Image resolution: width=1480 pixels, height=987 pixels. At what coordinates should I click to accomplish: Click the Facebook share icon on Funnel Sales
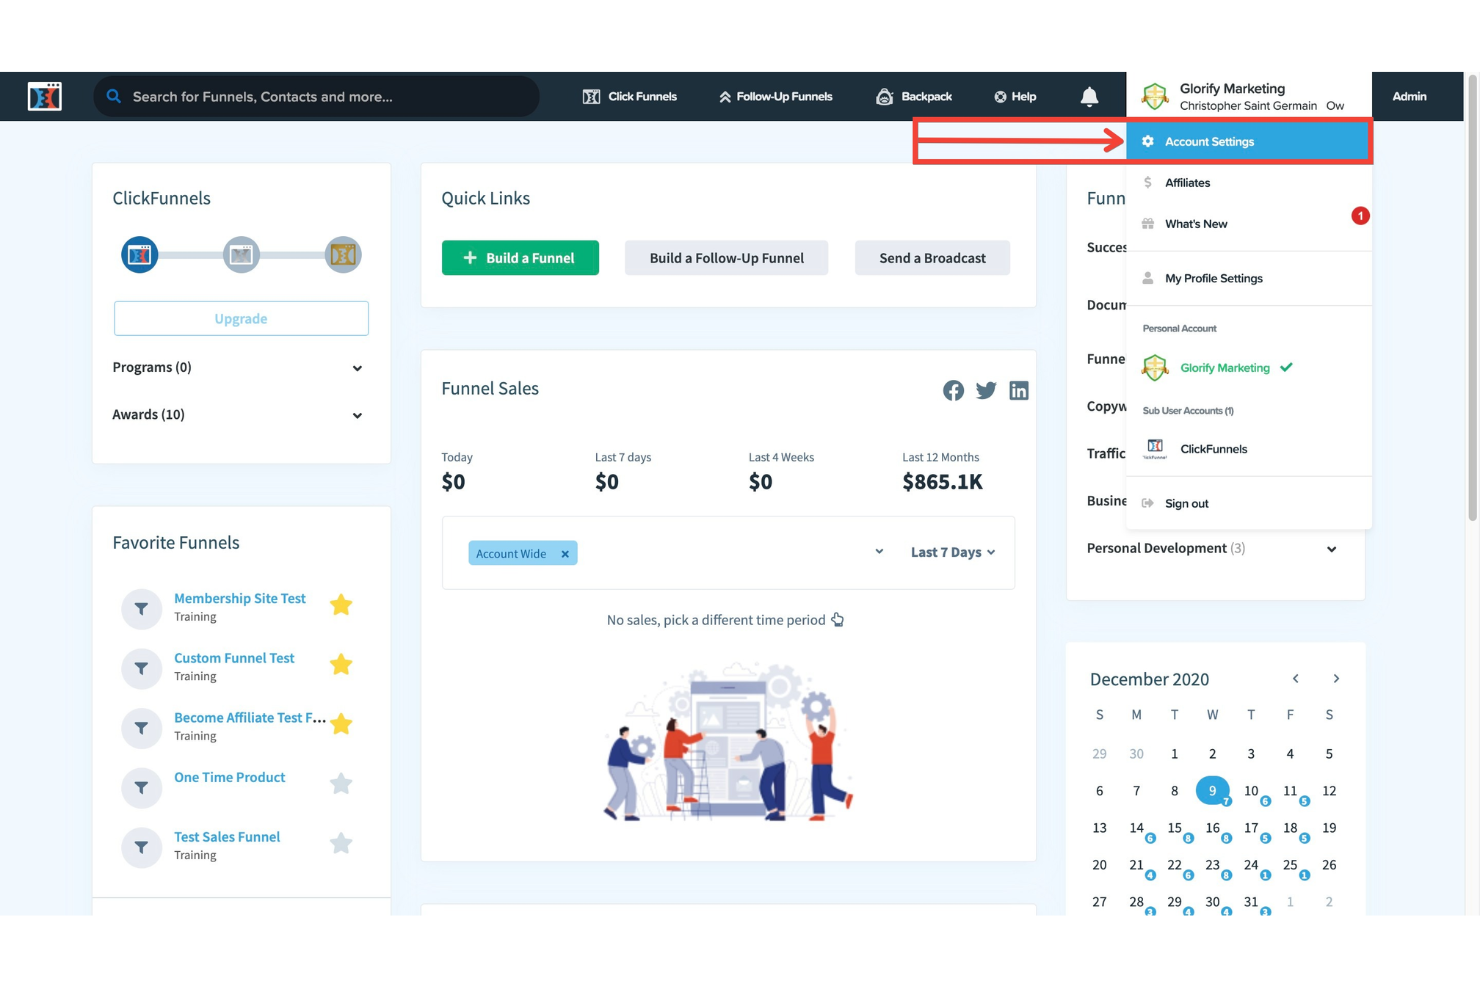coord(953,390)
